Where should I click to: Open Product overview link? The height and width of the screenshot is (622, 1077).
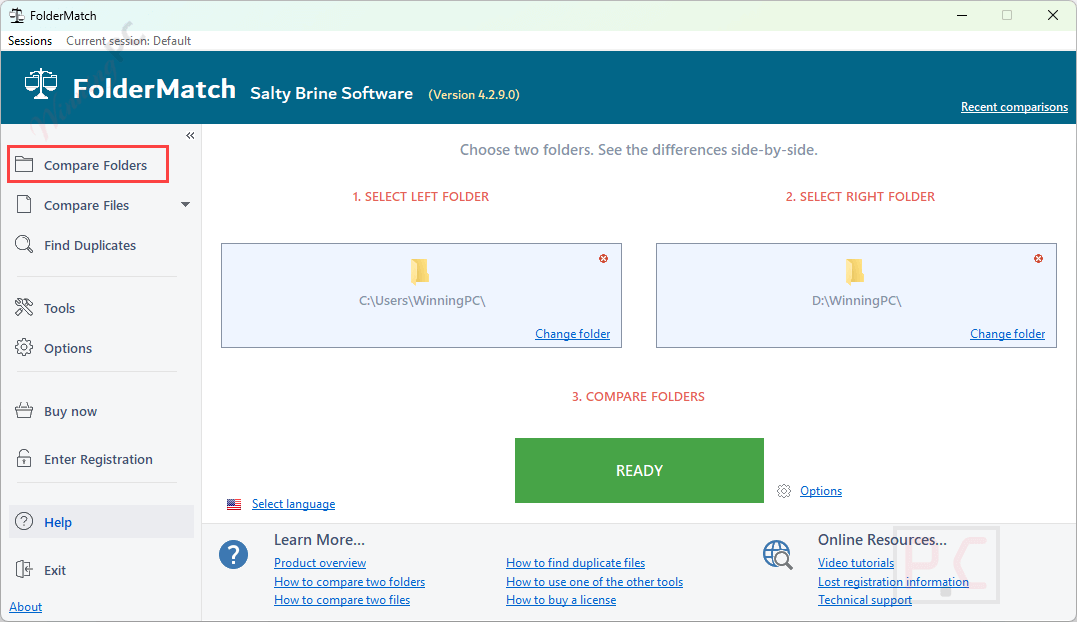coord(320,563)
